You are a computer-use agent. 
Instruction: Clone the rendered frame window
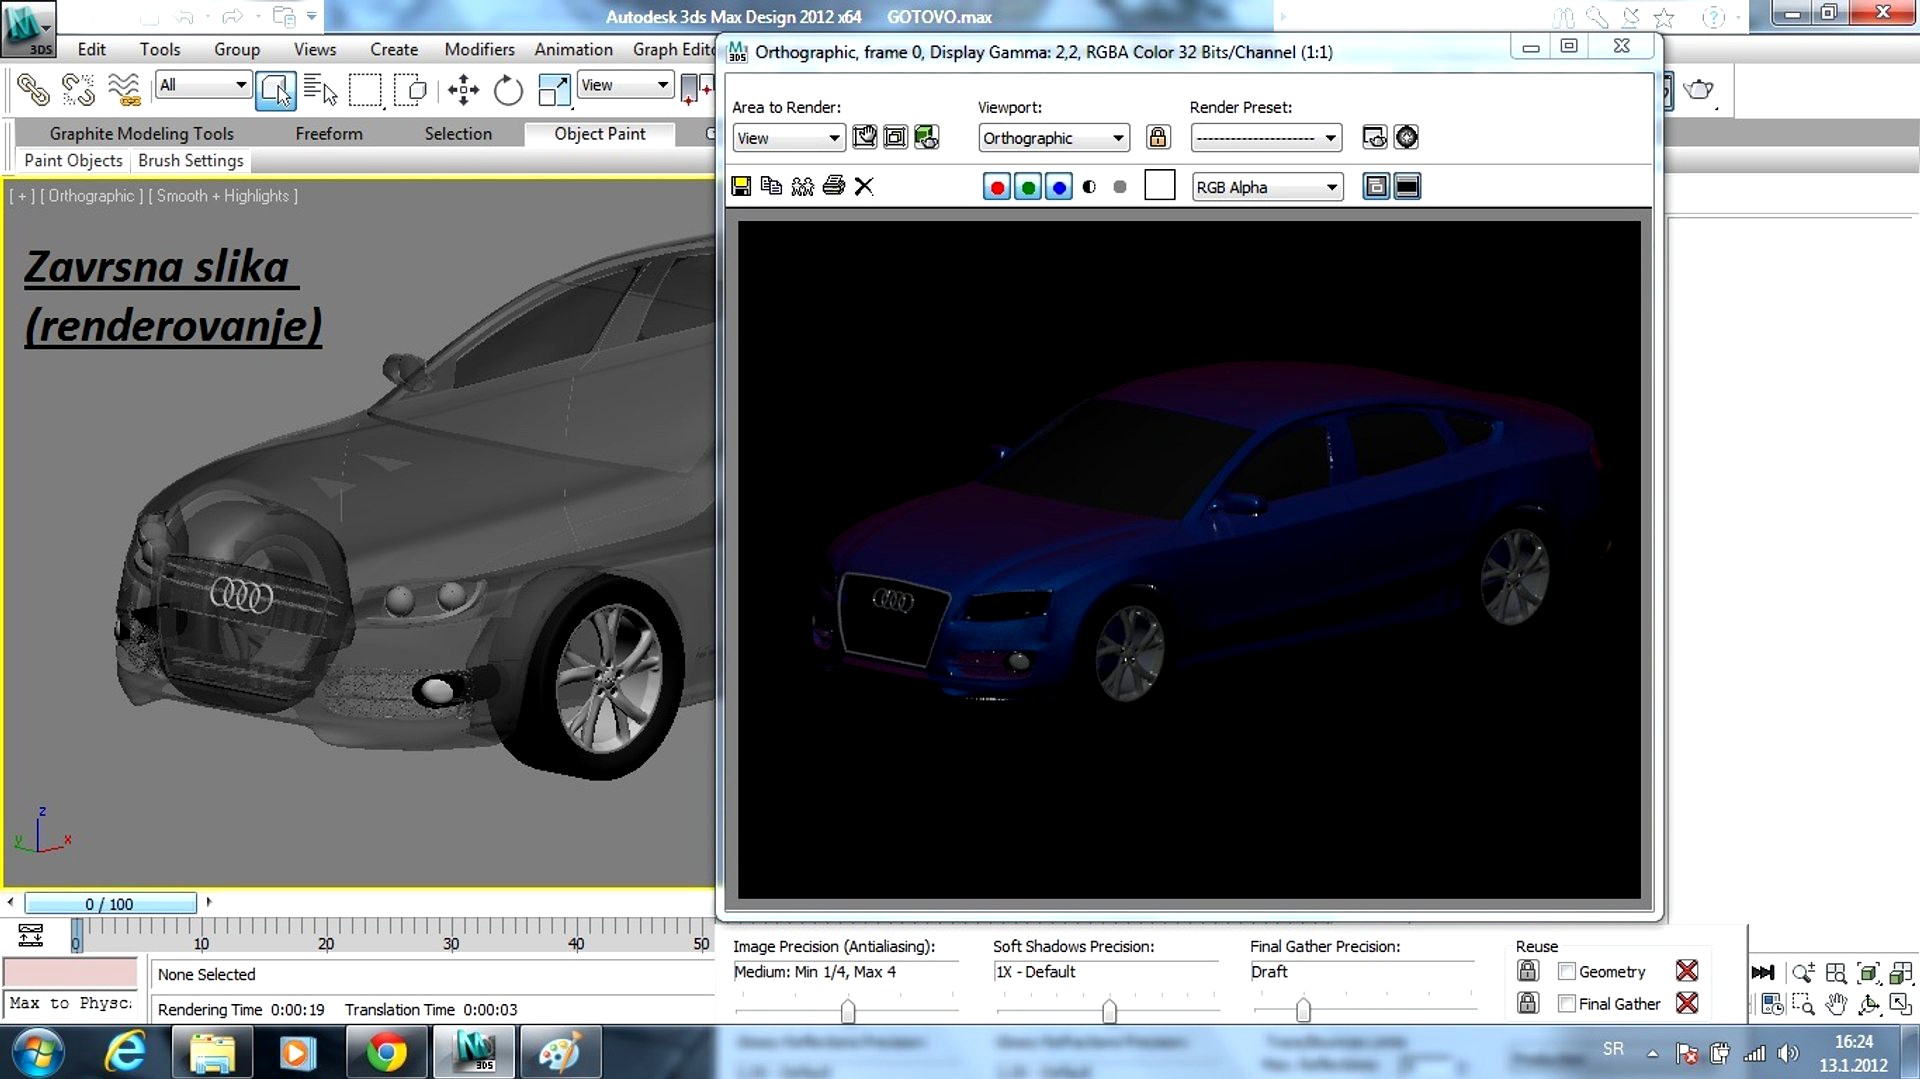802,186
